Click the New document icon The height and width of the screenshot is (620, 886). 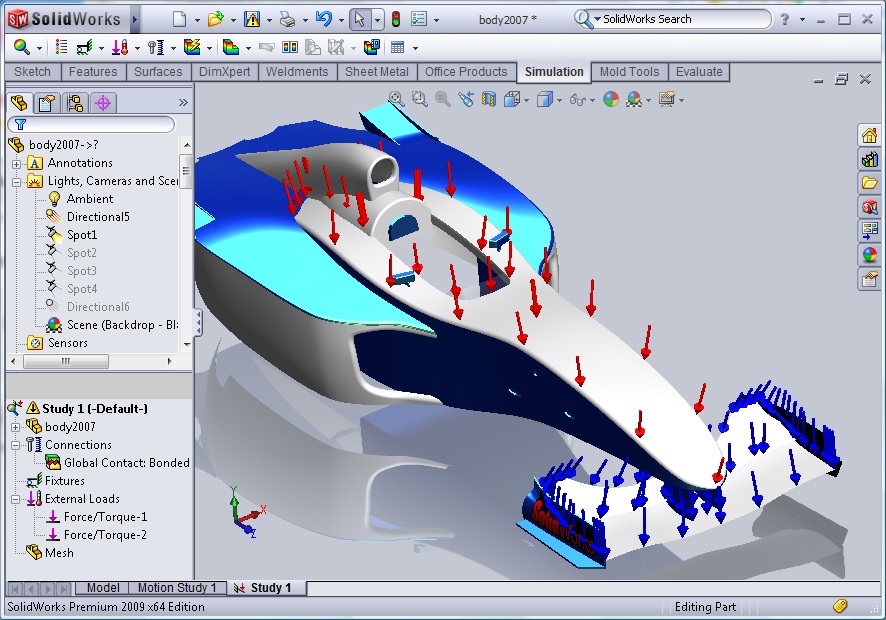pyautogui.click(x=179, y=19)
